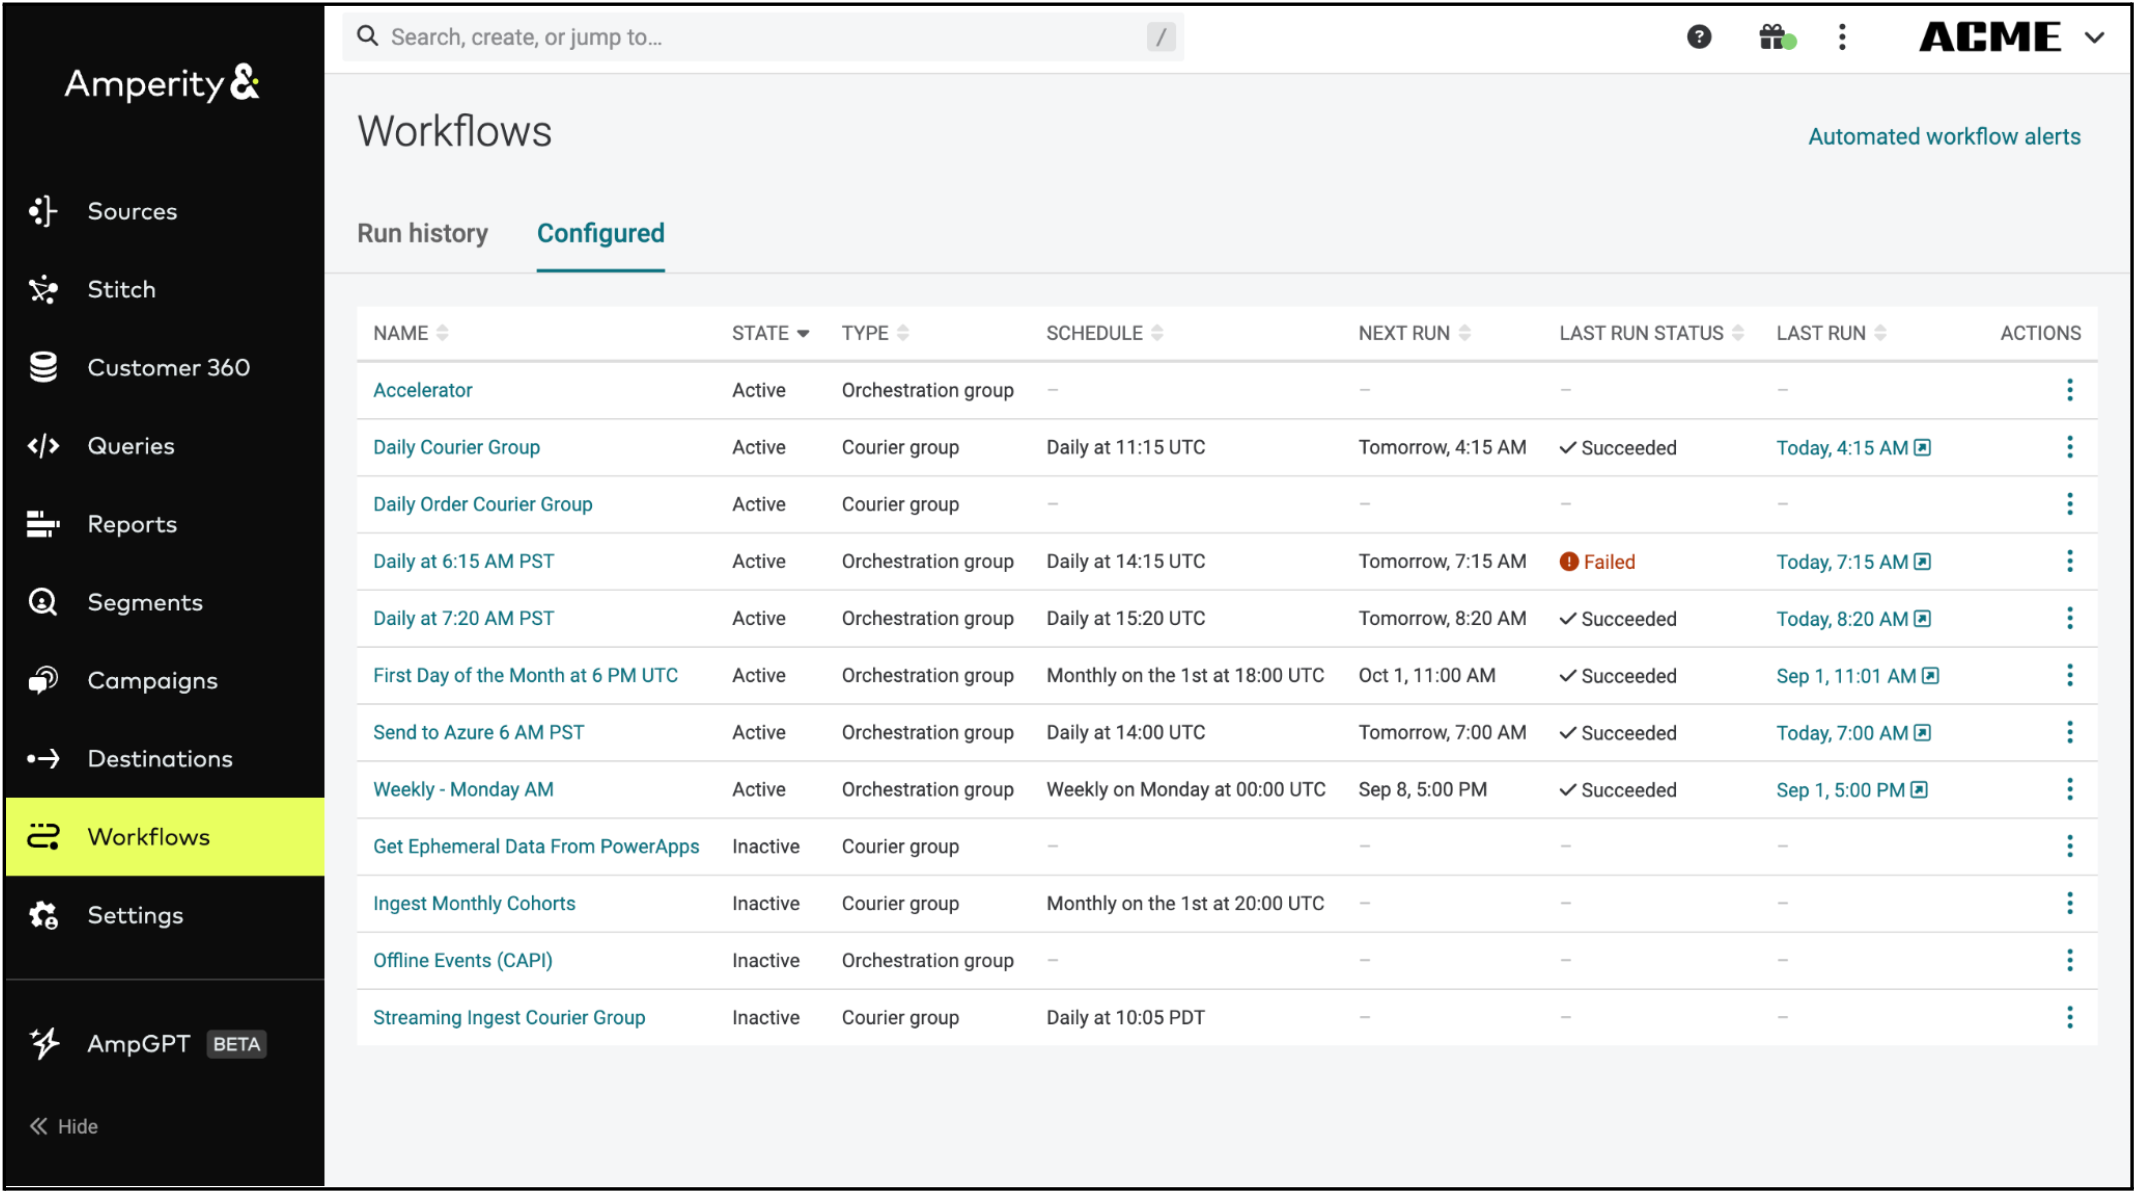Screen dimensions: 2136x1194
Task: Click the Sources sidebar icon
Action: coord(43,211)
